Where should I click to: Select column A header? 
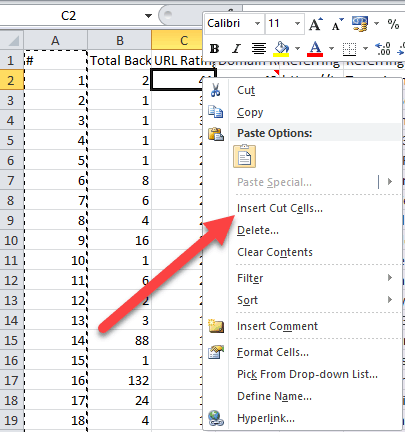[55, 41]
